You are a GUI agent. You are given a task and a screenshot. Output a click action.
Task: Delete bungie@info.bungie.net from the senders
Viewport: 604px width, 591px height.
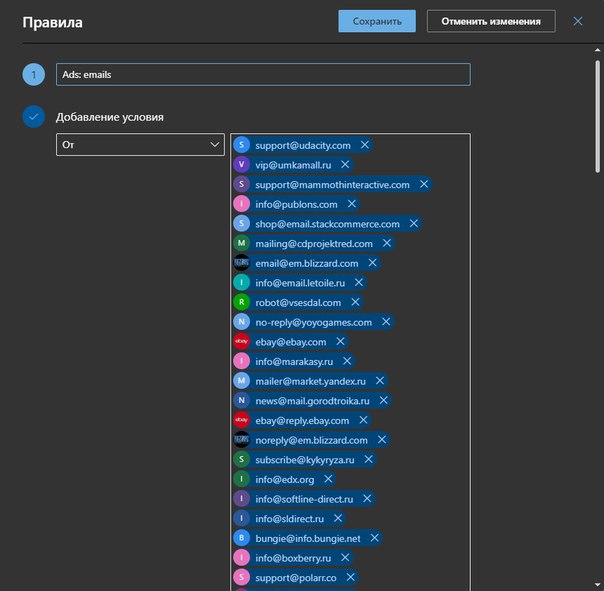pos(374,538)
